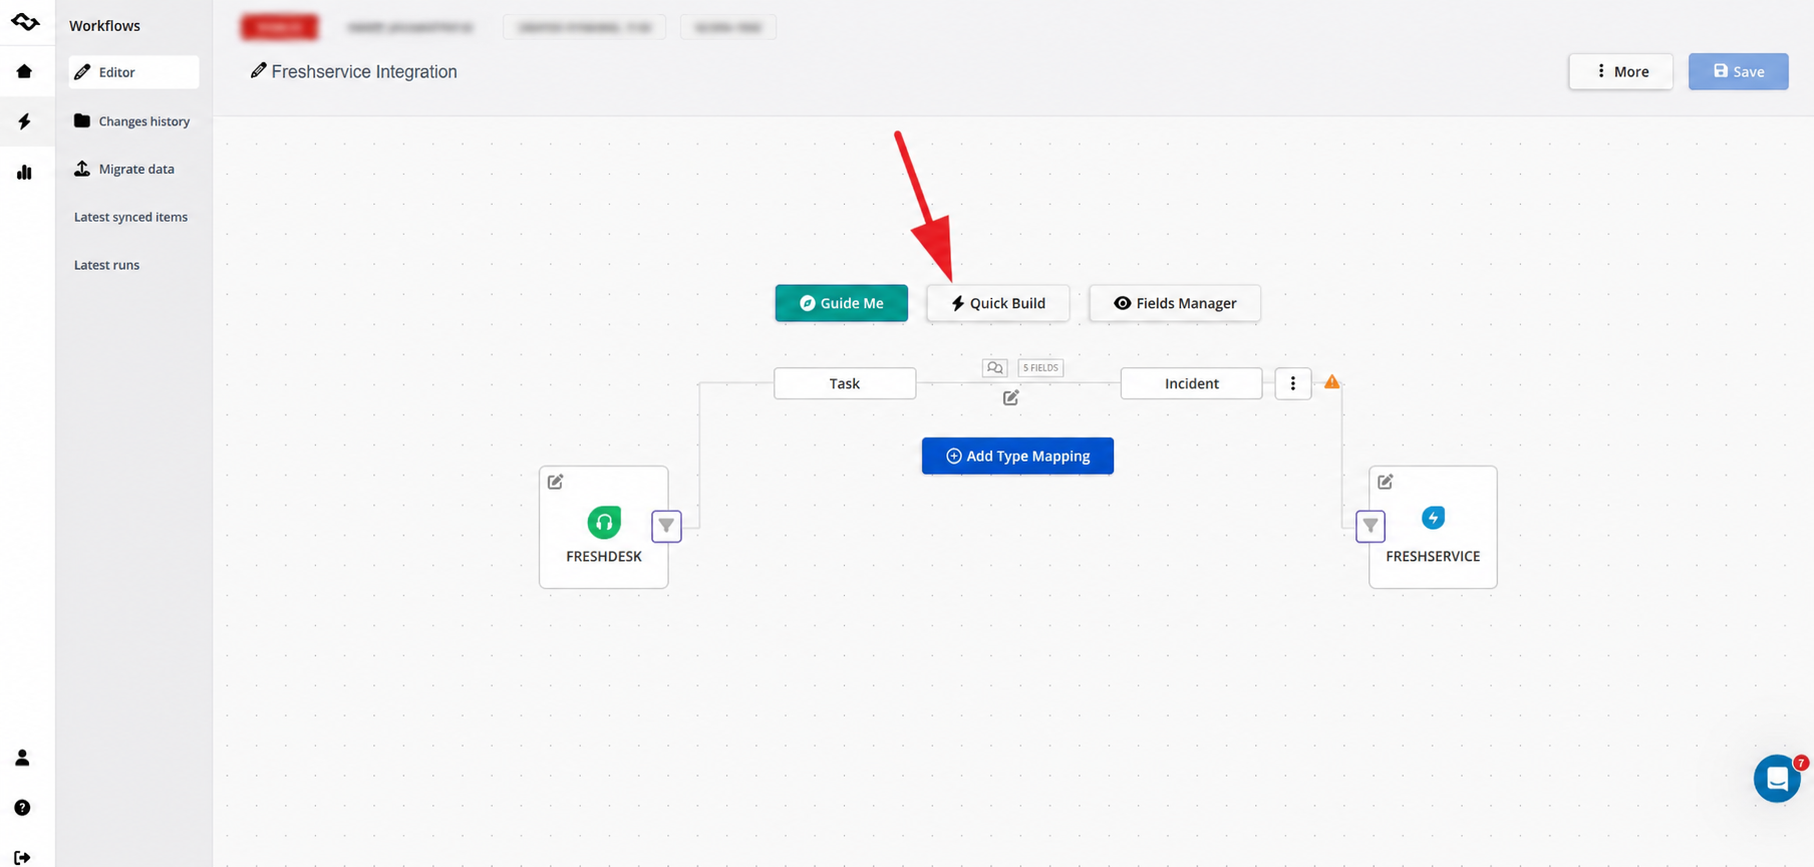Select Migrate data
This screenshot has width=1814, height=867.
(125, 169)
